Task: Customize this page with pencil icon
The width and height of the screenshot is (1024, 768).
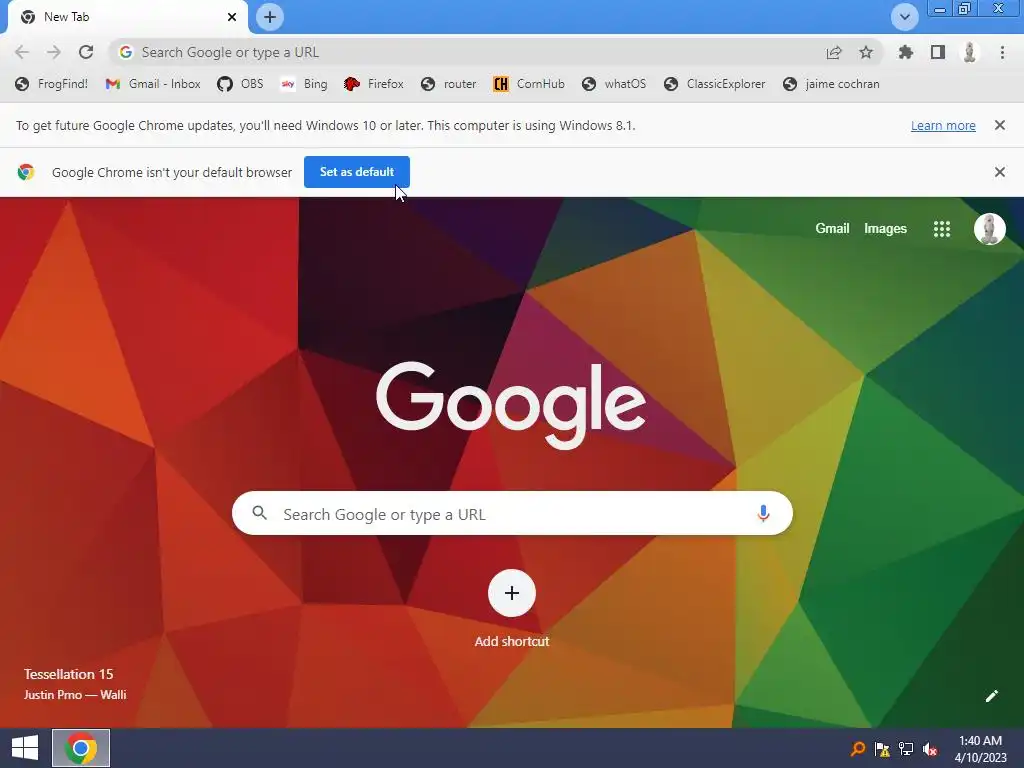Action: 991,696
